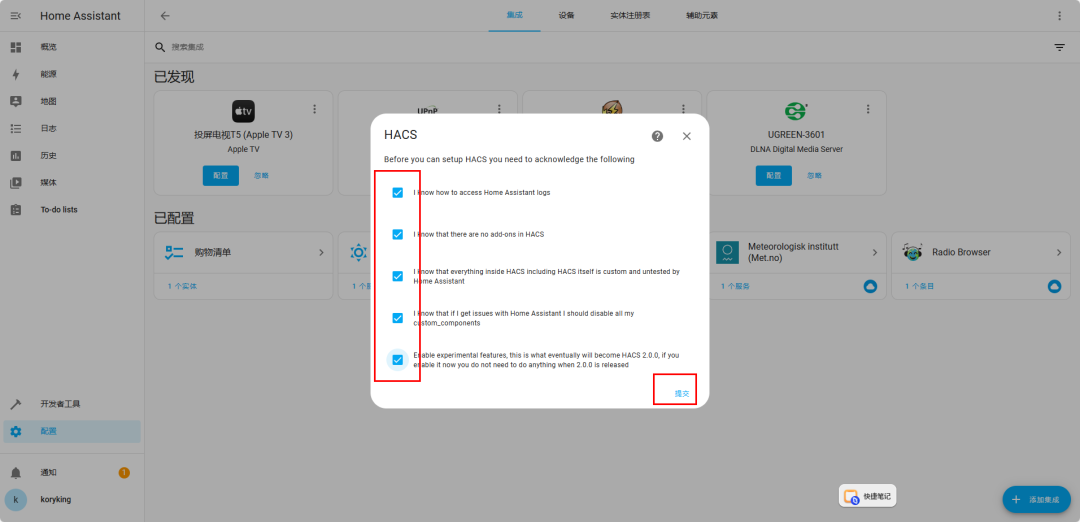
Task: Open the 地图 map icon
Action: pyautogui.click(x=16, y=101)
